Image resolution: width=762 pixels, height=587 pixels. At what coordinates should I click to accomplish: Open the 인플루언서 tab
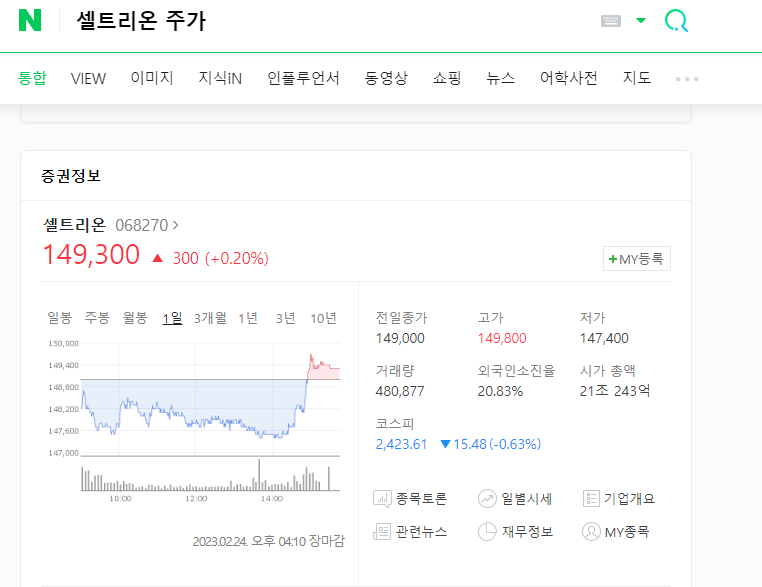pos(303,78)
